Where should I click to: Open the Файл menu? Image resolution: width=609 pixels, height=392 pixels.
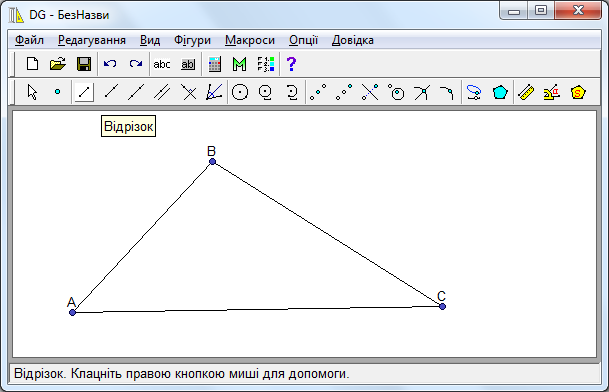30,40
